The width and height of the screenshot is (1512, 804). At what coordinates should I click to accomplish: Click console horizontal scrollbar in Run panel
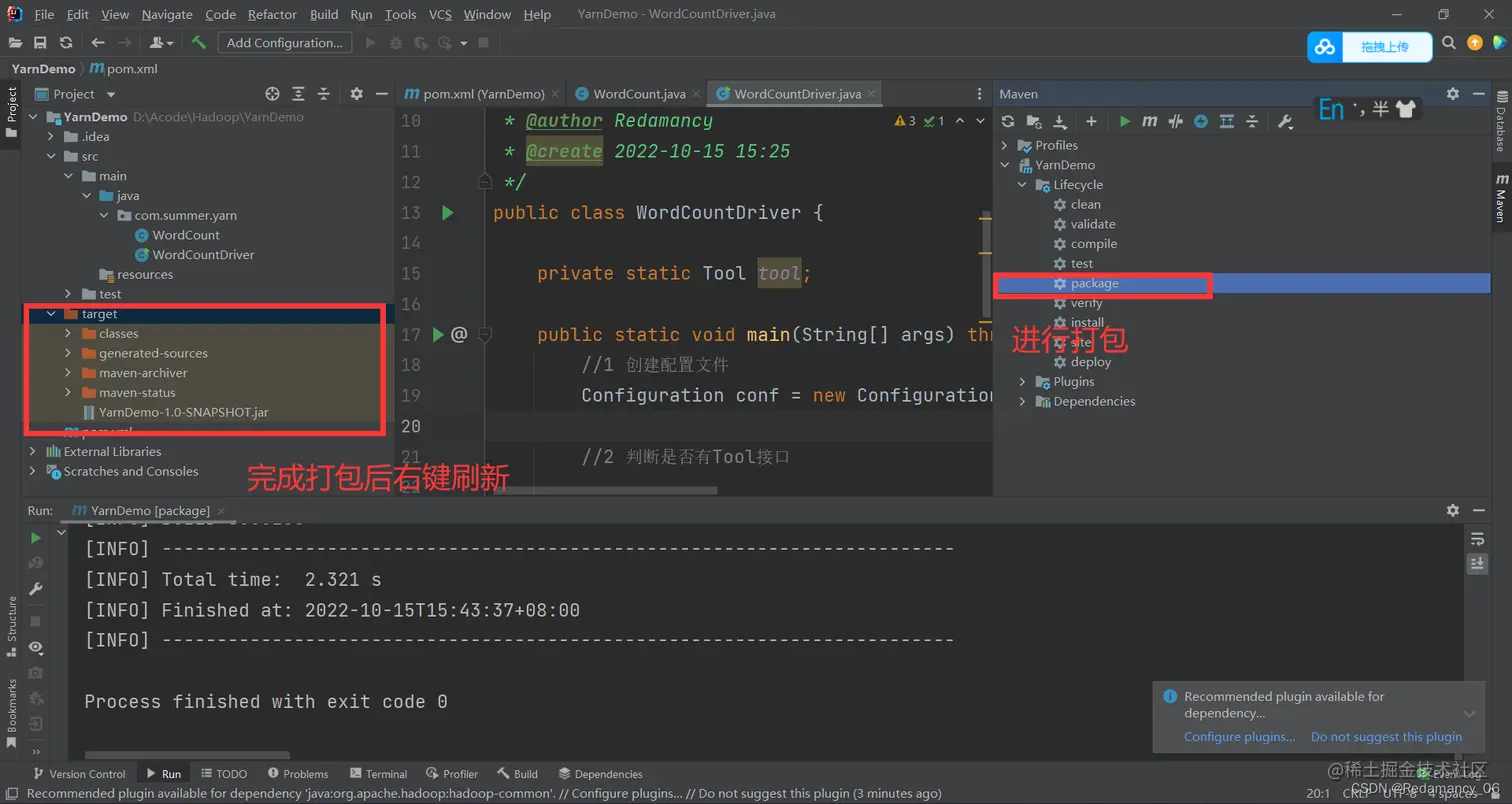(x=187, y=755)
